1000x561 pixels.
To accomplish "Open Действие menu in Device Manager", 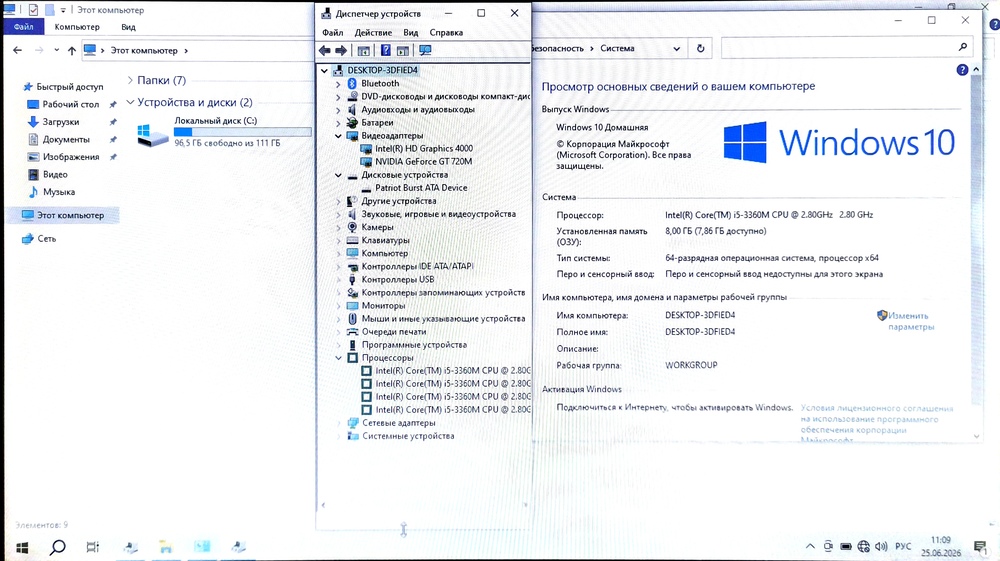I will click(373, 33).
